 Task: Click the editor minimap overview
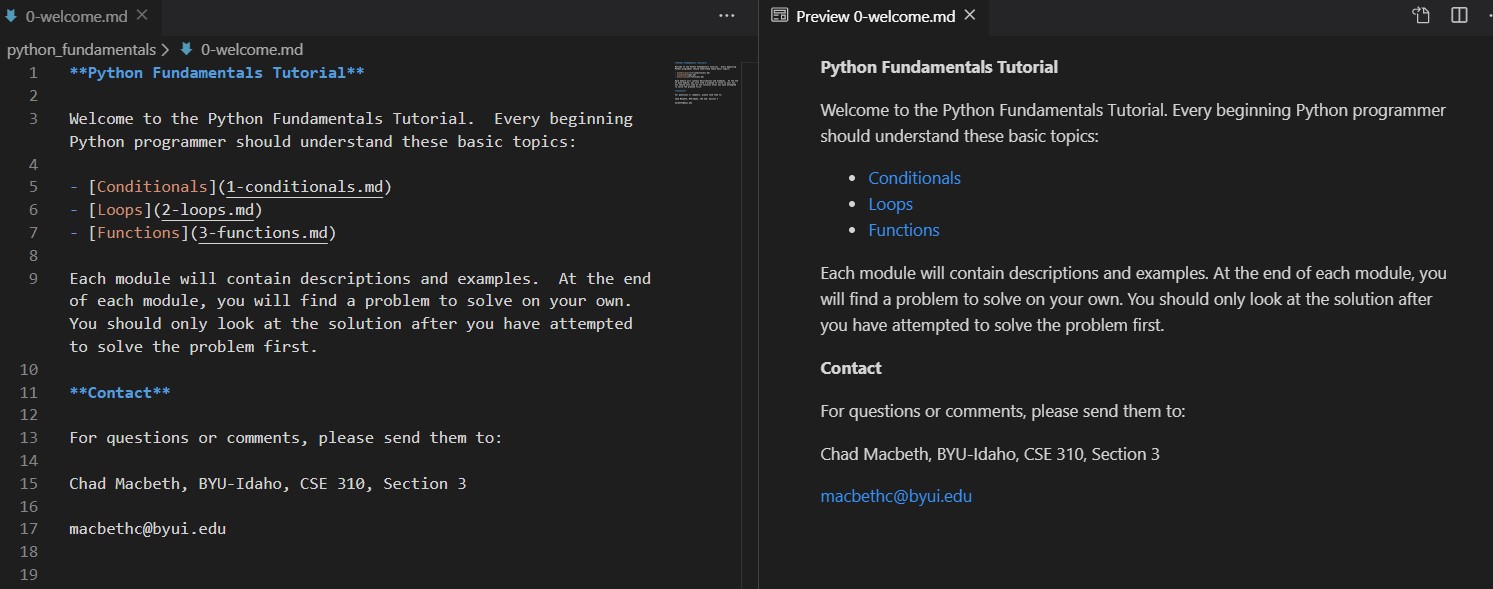pyautogui.click(x=708, y=84)
